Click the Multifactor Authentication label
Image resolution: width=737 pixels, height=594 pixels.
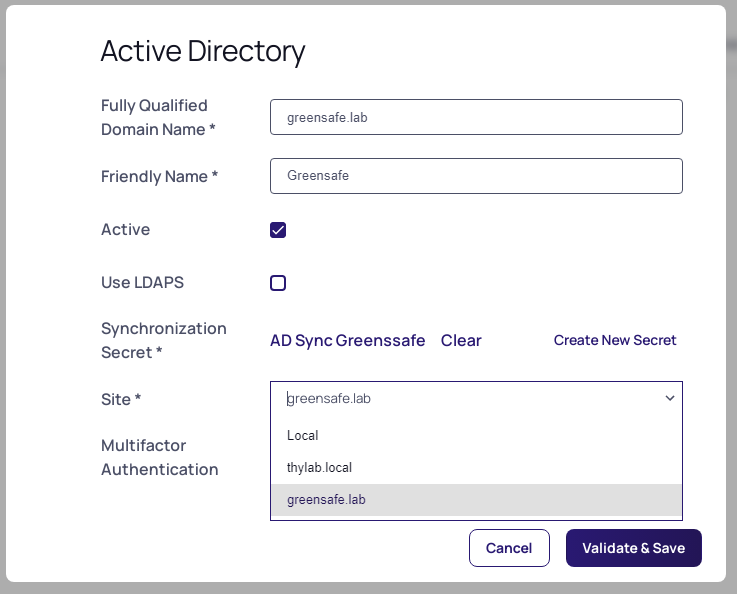[x=159, y=457]
